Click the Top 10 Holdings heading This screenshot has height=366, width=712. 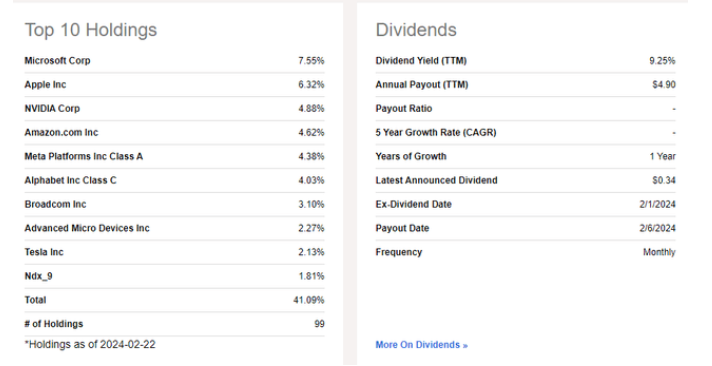(91, 30)
